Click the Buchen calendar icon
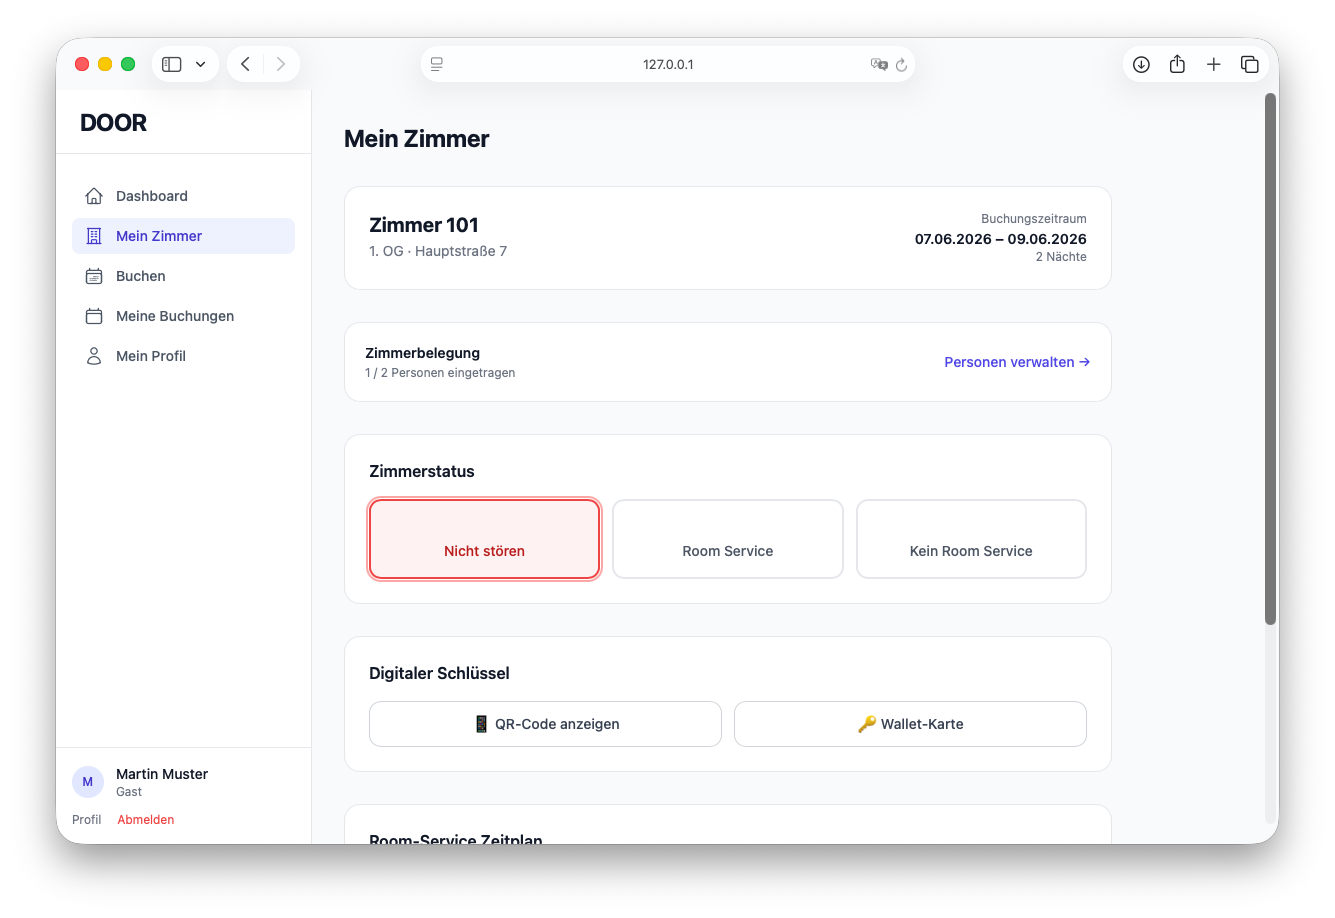The height and width of the screenshot is (918, 1335). (x=94, y=276)
